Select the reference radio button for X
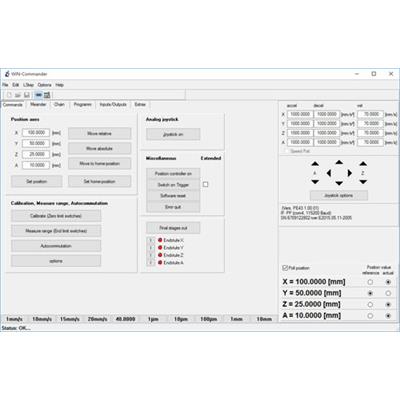 pyautogui.click(x=370, y=282)
